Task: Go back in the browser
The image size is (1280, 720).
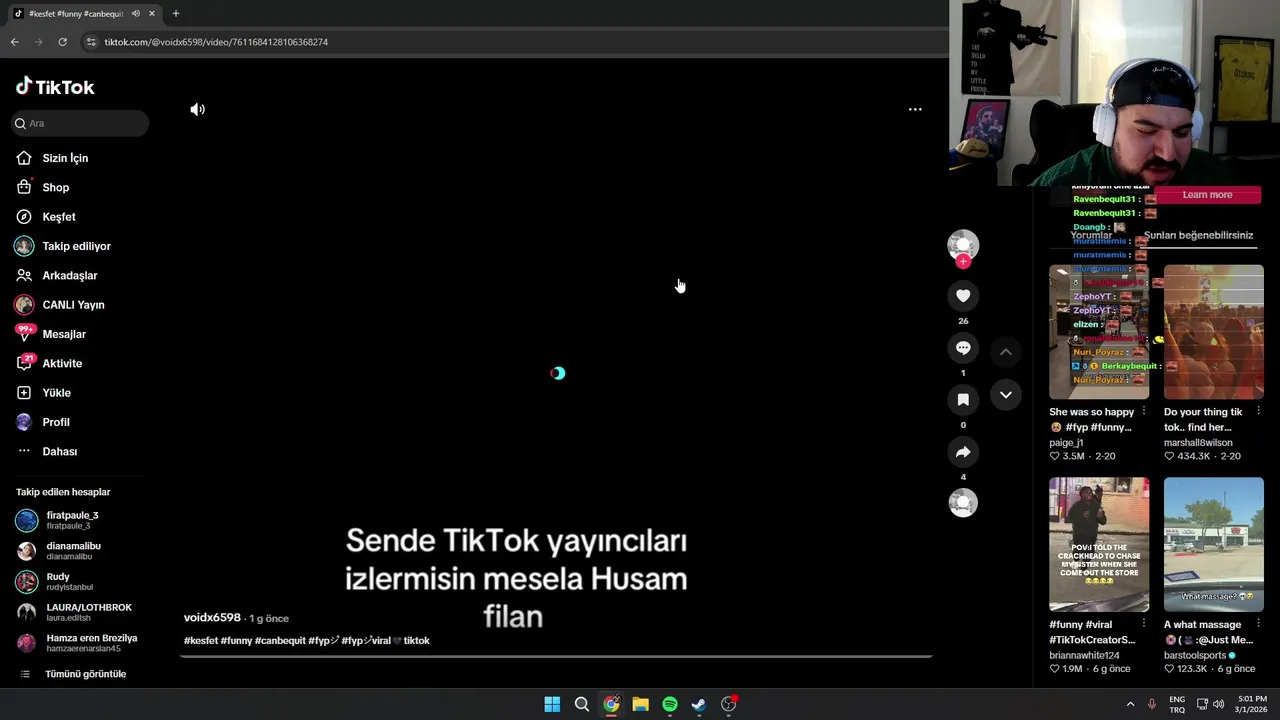Action: [14, 42]
